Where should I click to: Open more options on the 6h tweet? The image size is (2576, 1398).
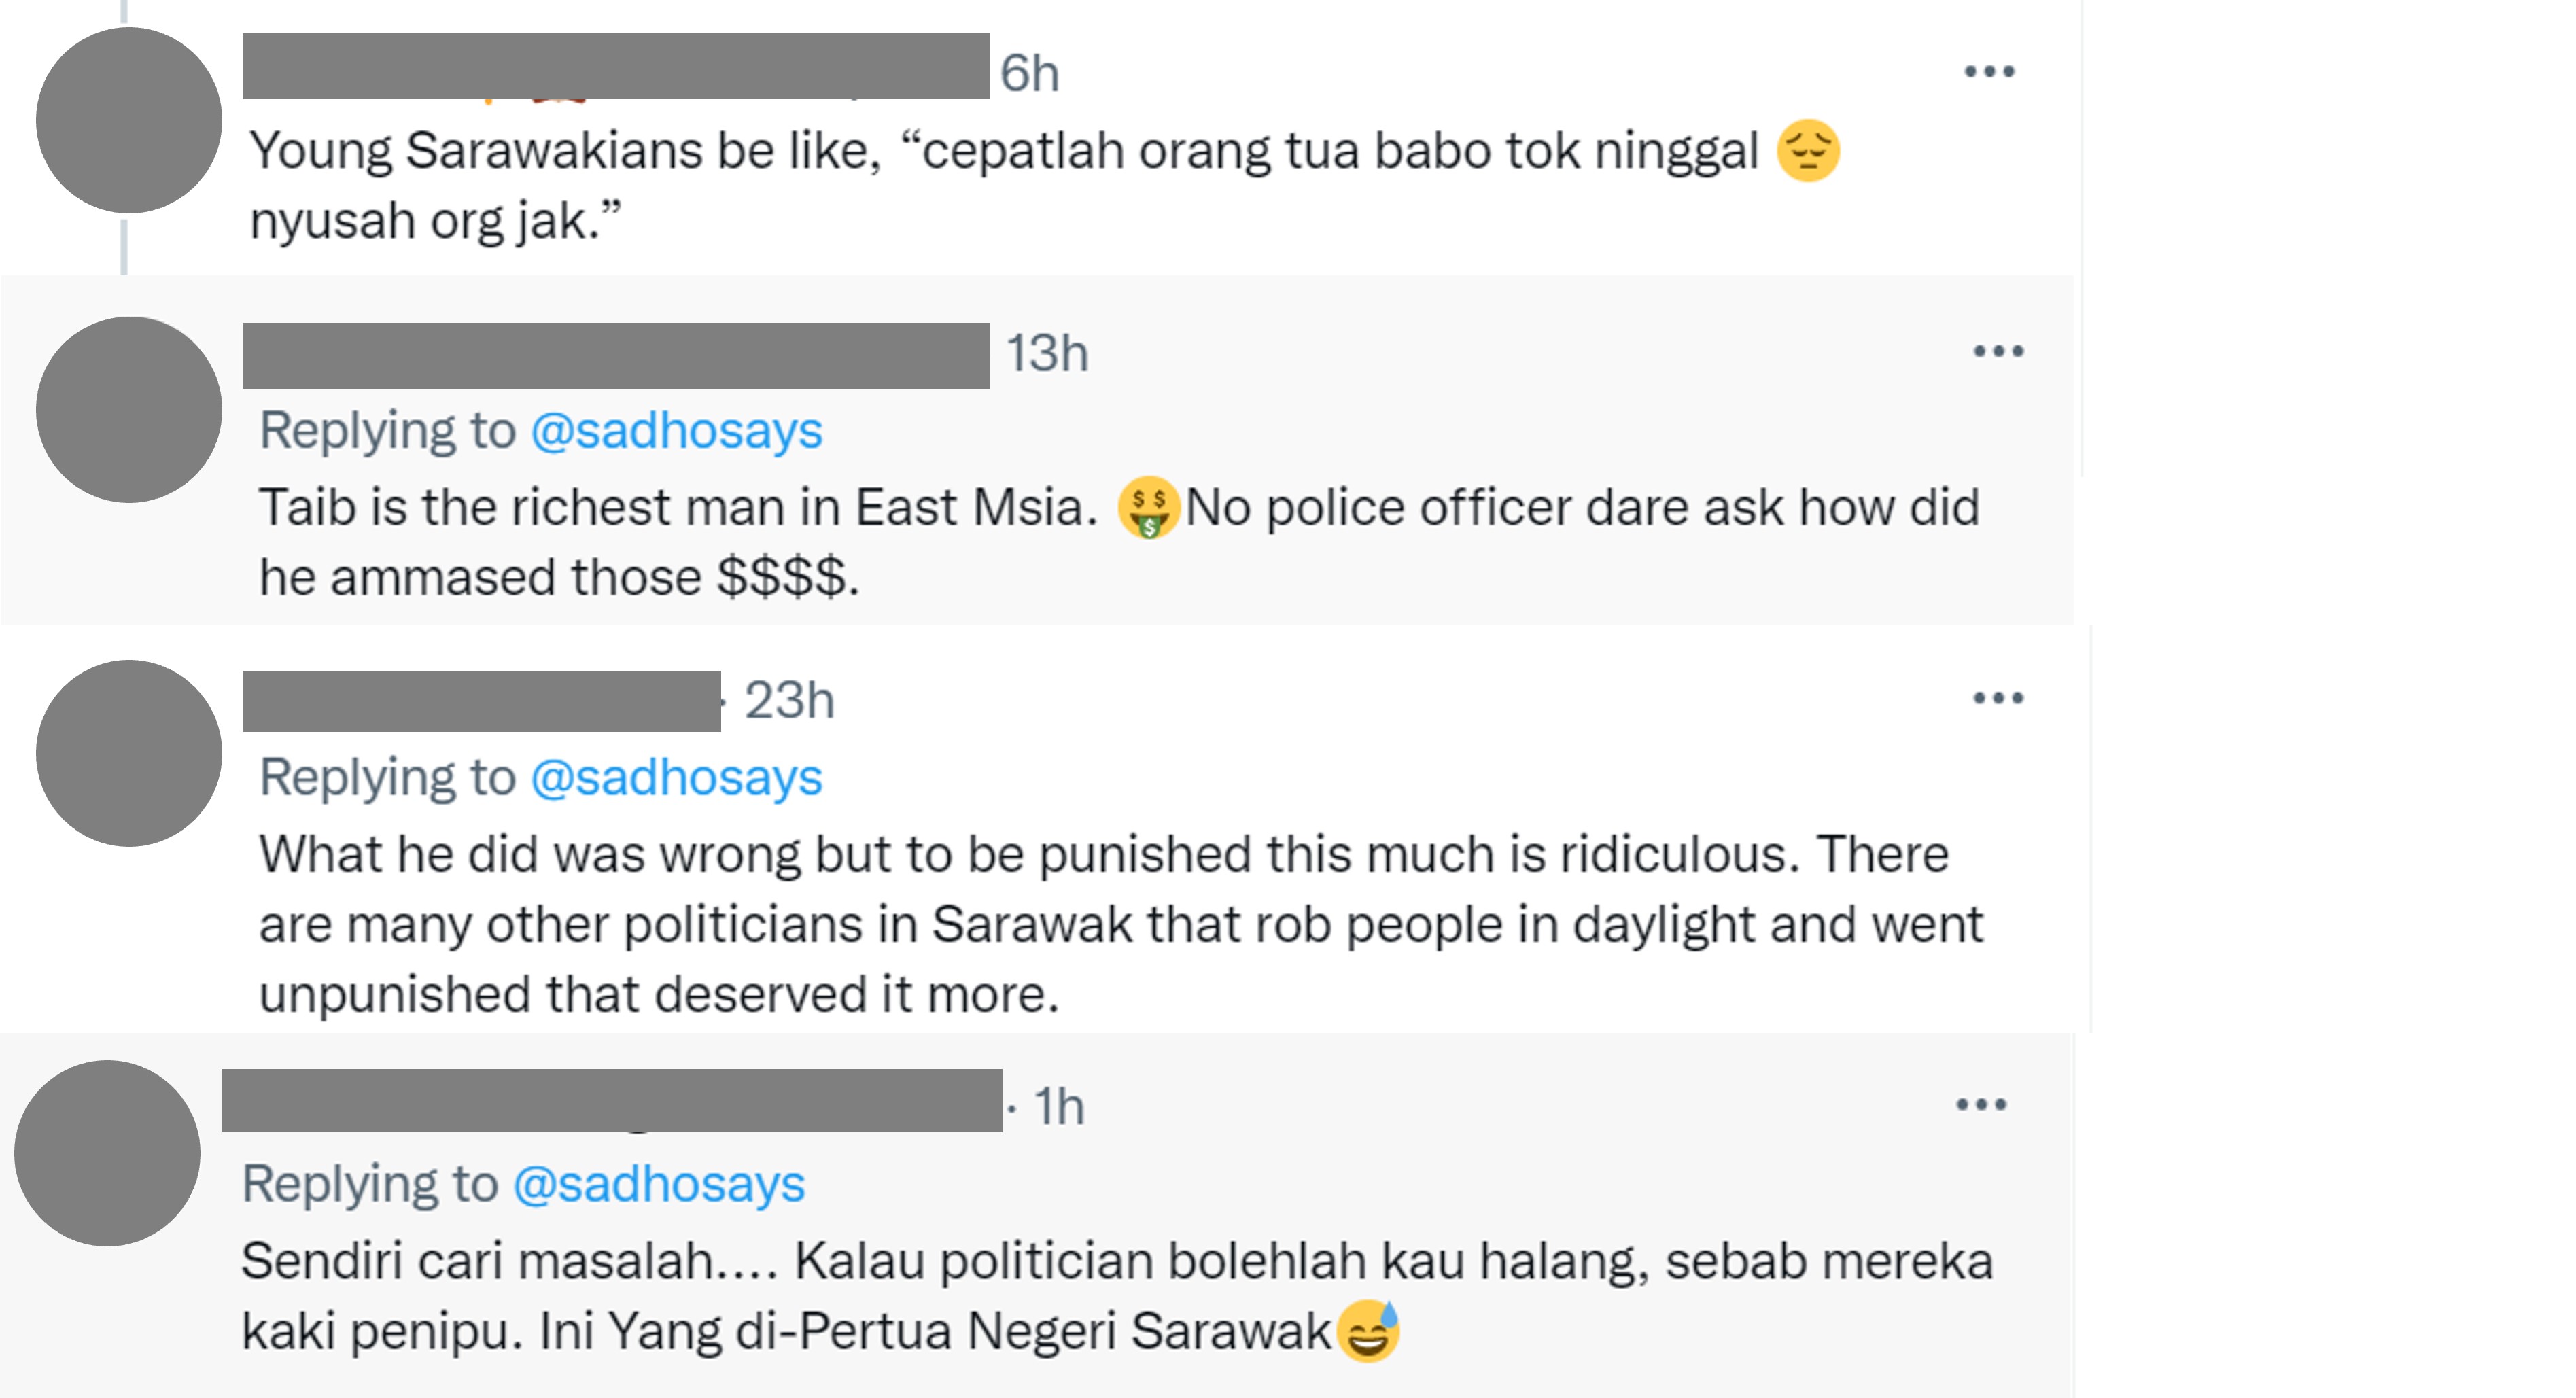tap(1988, 72)
